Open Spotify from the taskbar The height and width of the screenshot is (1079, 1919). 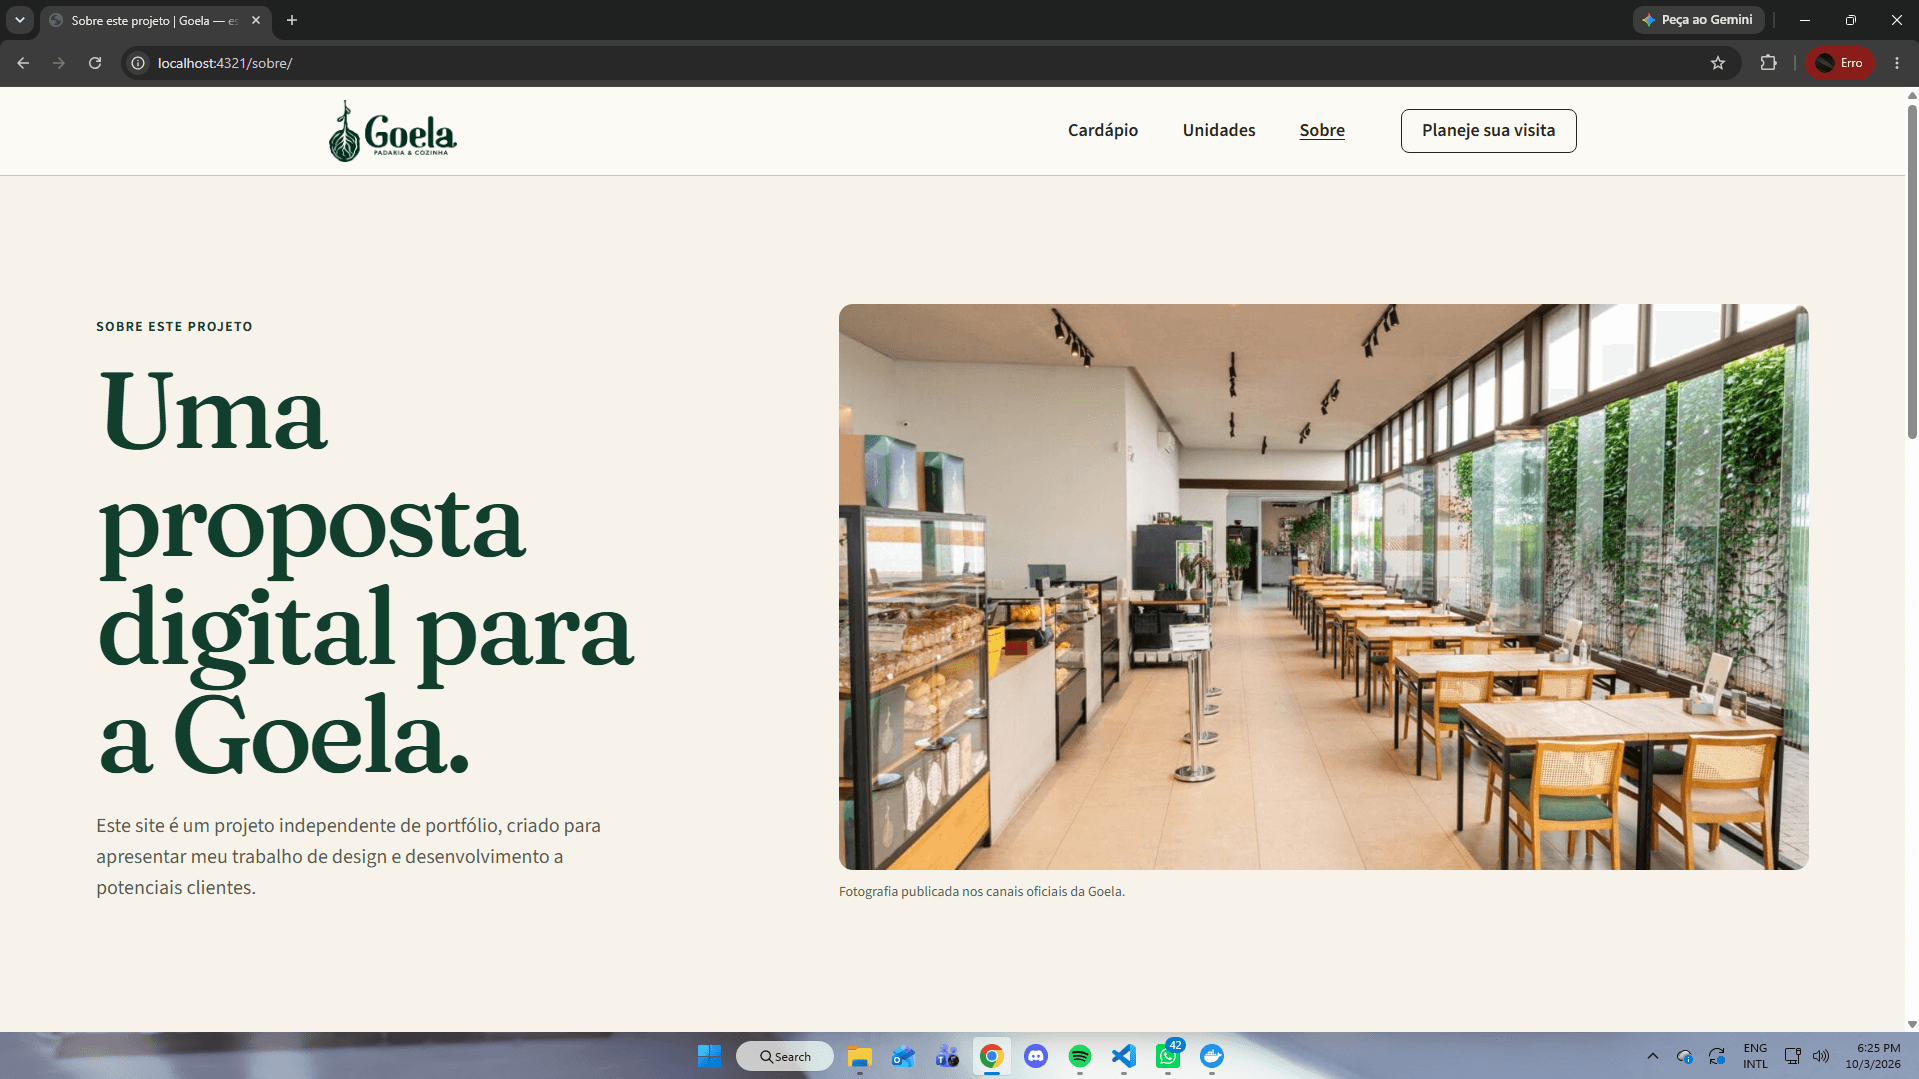tap(1080, 1056)
